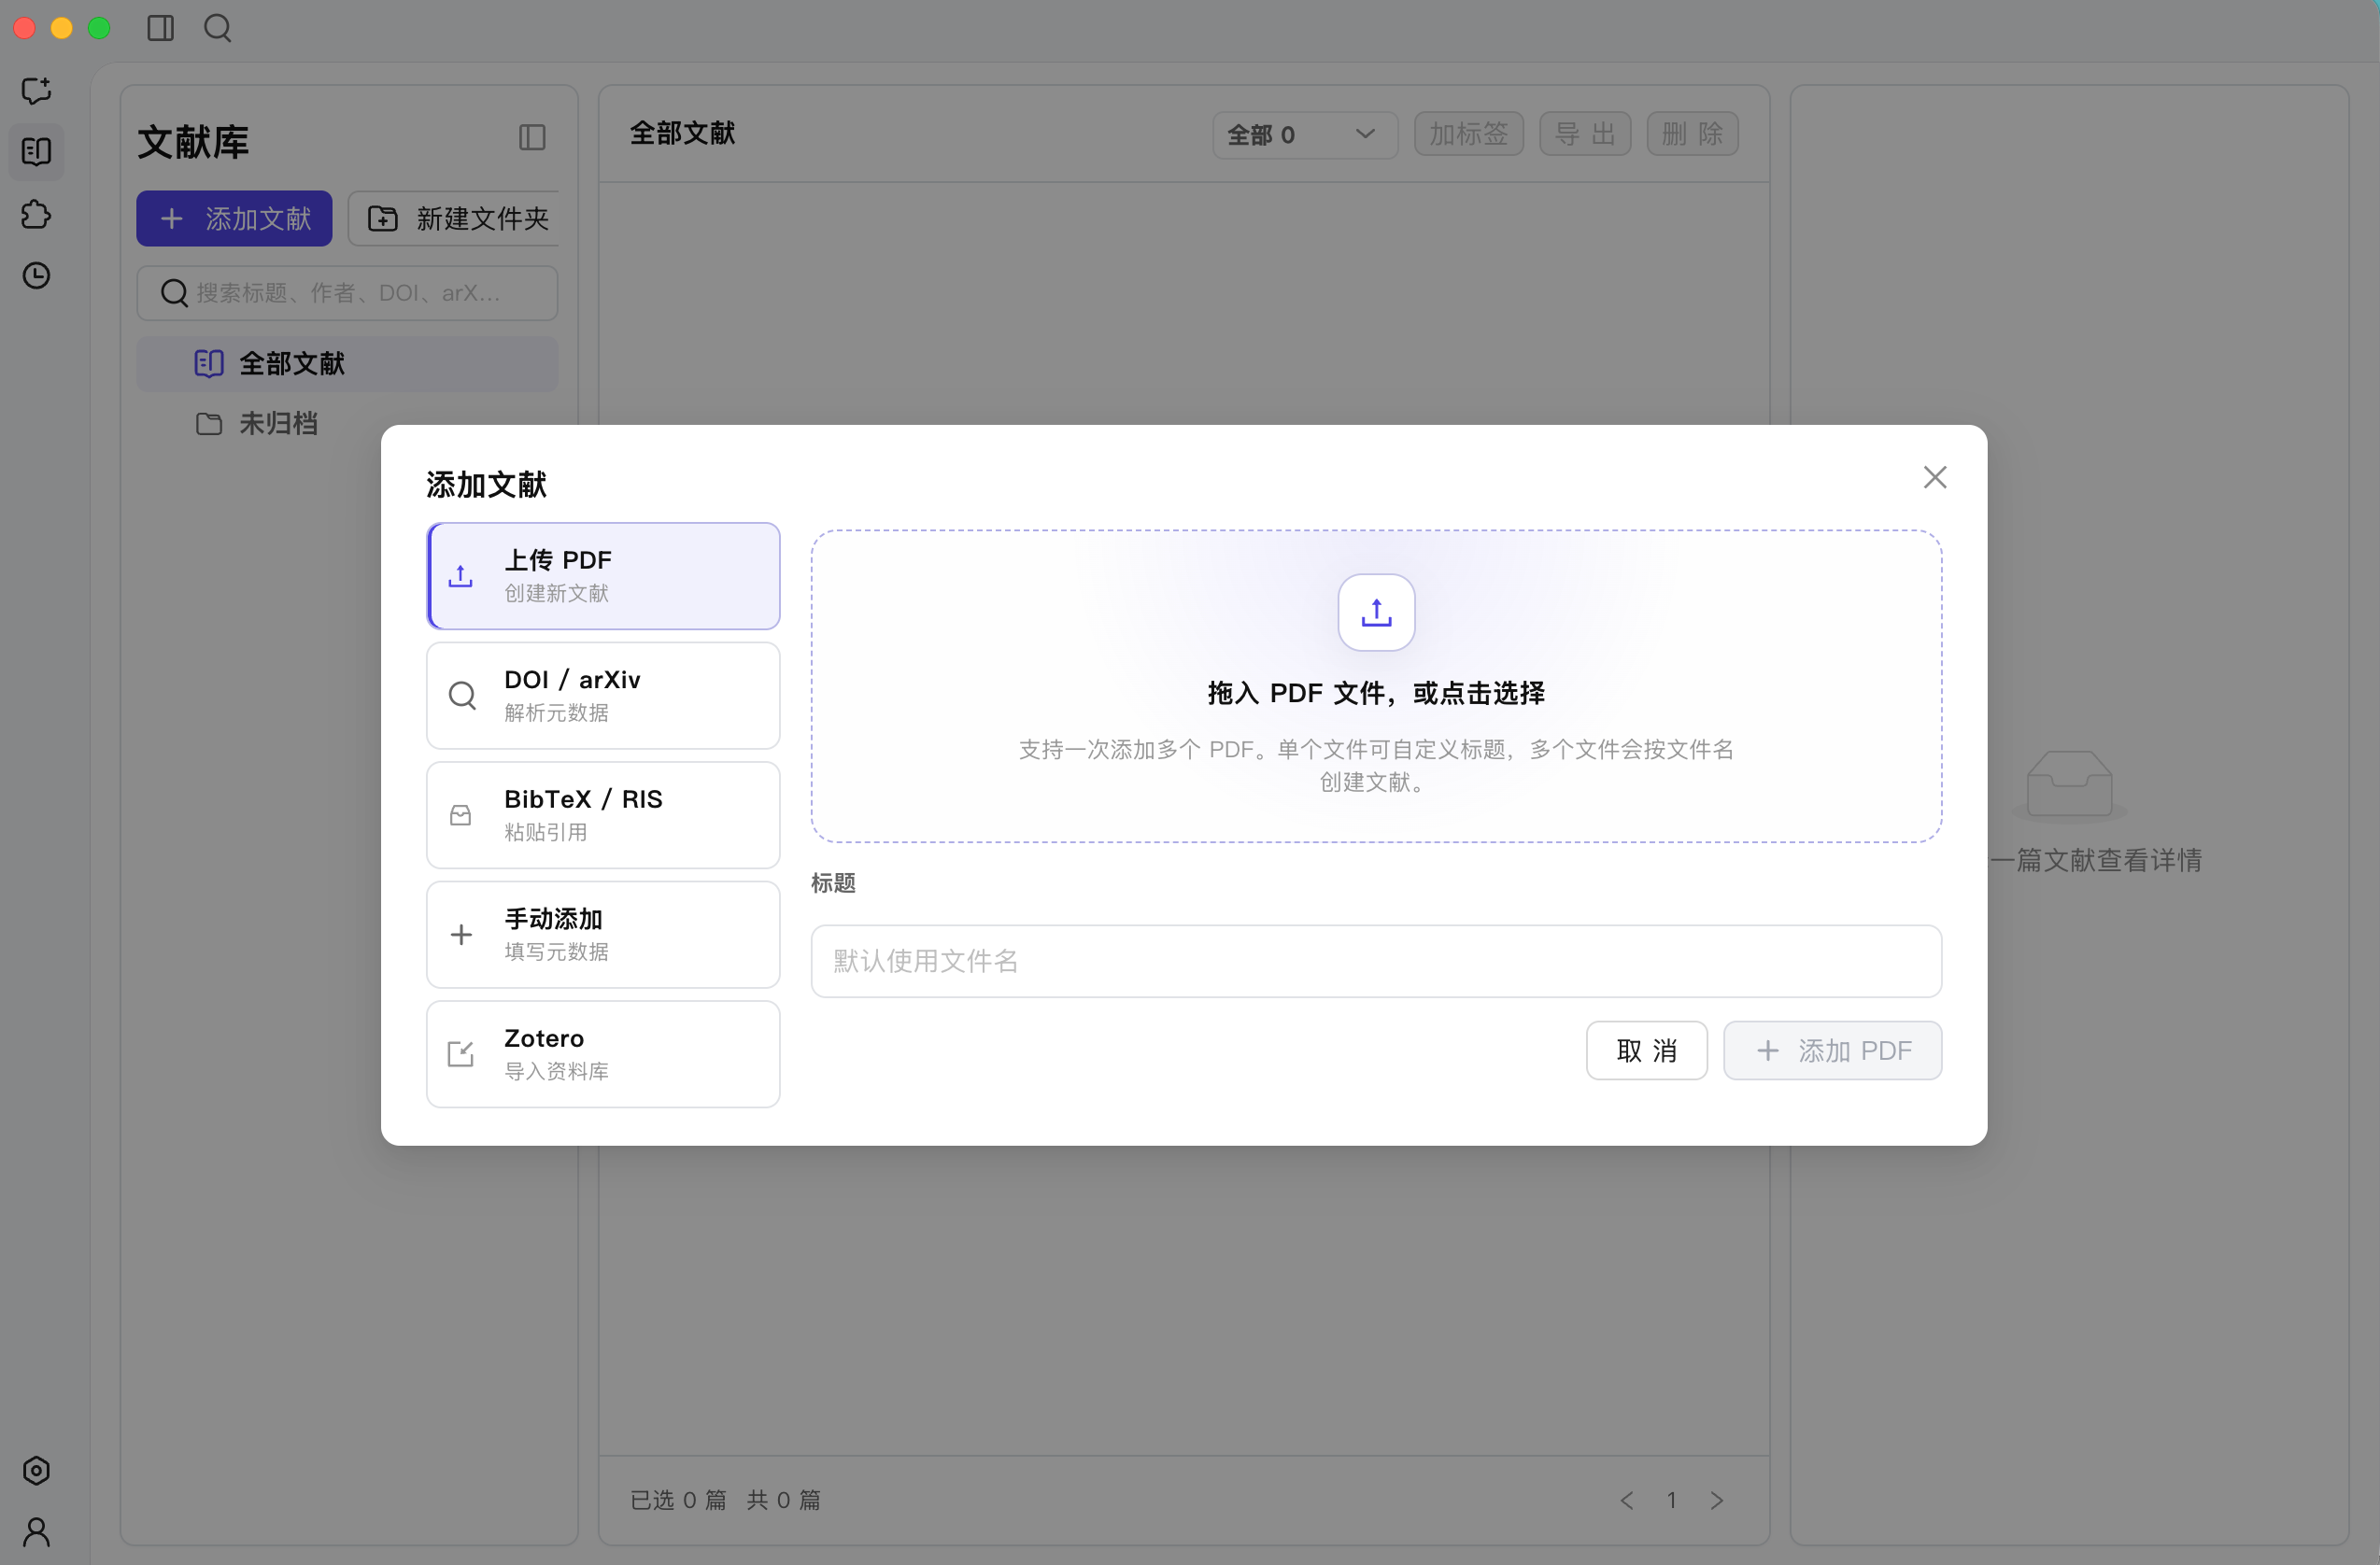Click the 新建文件夹 button

pyautogui.click(x=453, y=218)
